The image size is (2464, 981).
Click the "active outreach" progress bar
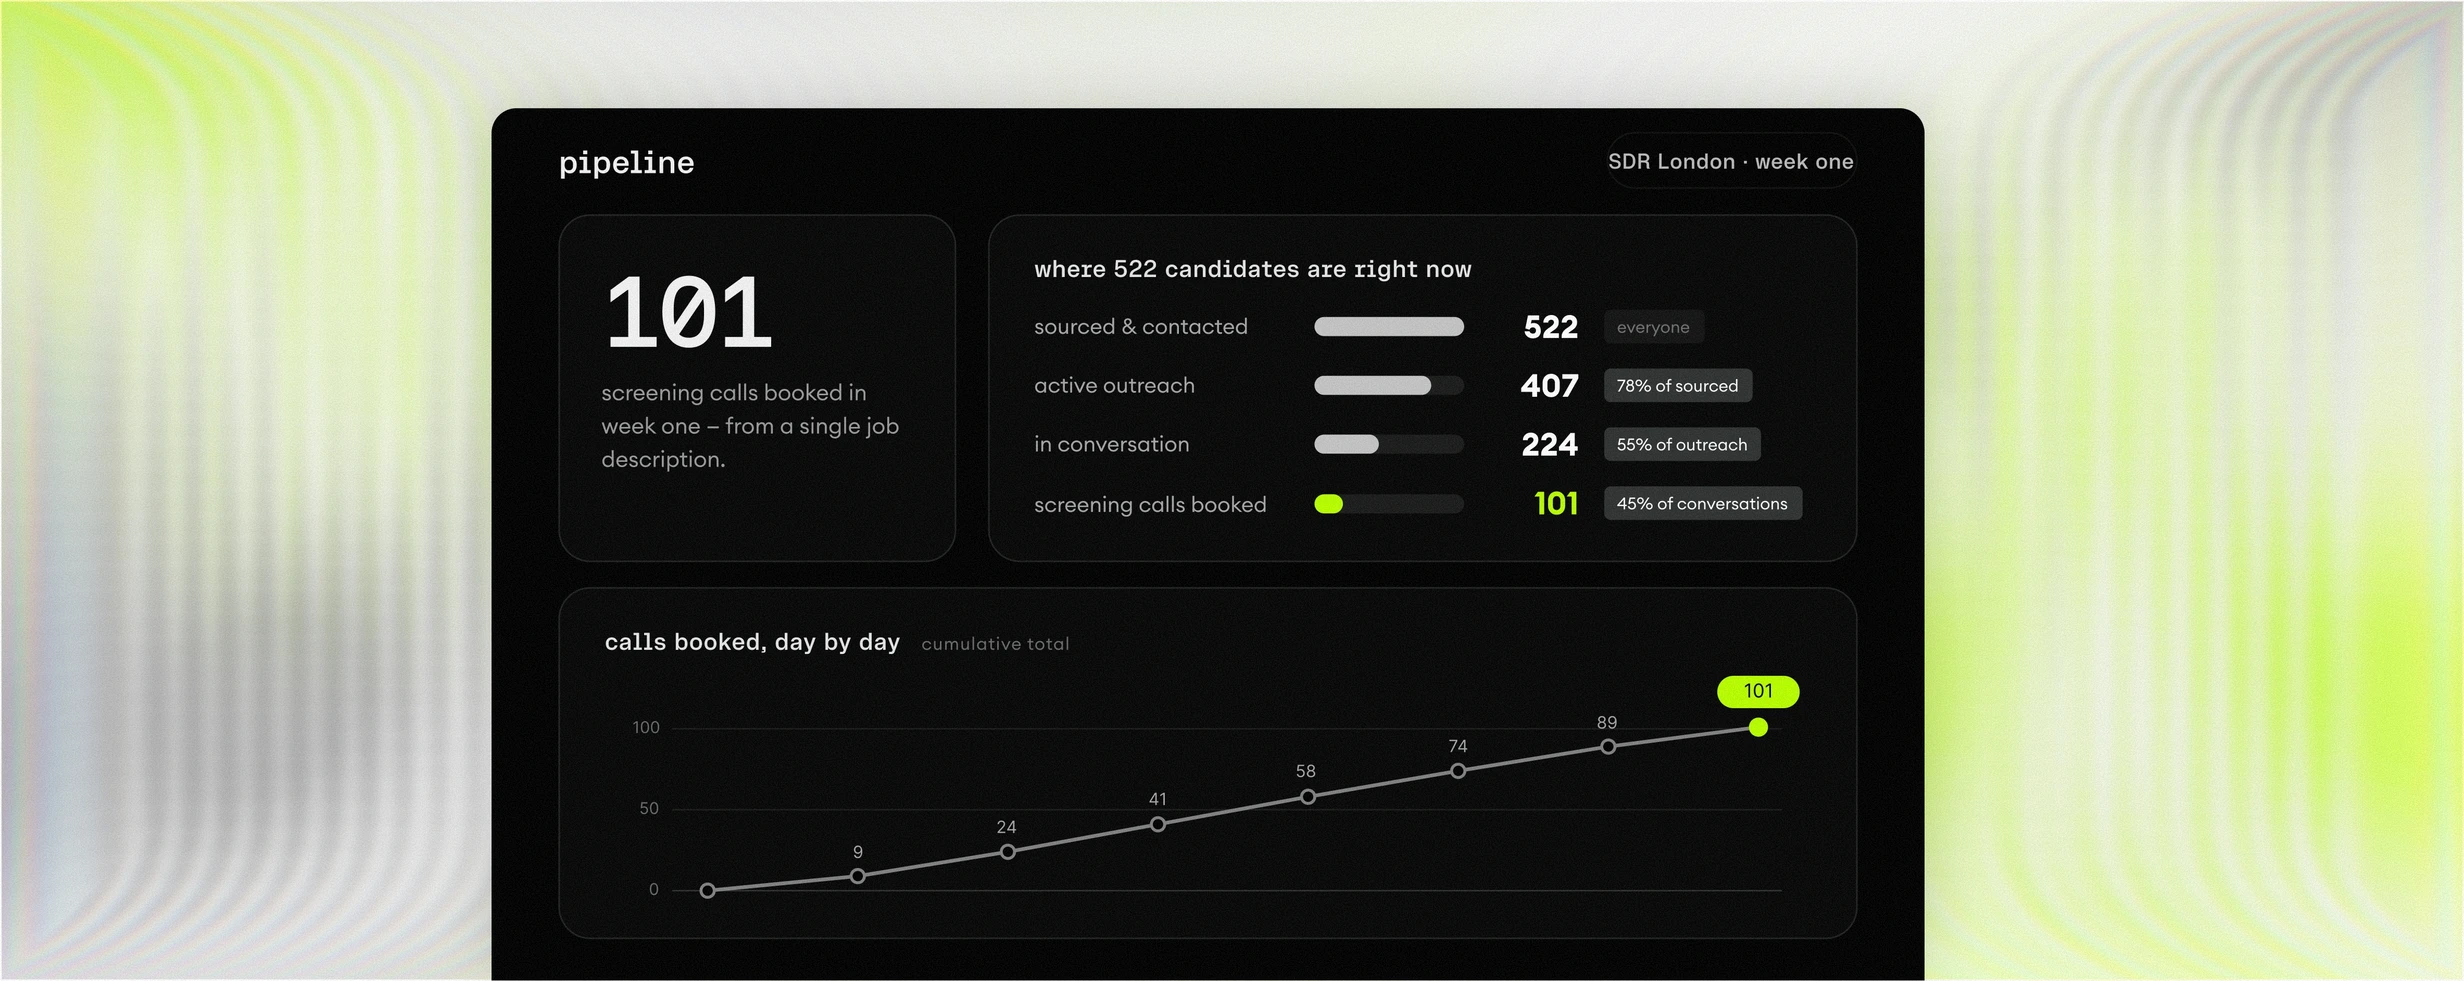pyautogui.click(x=1389, y=386)
